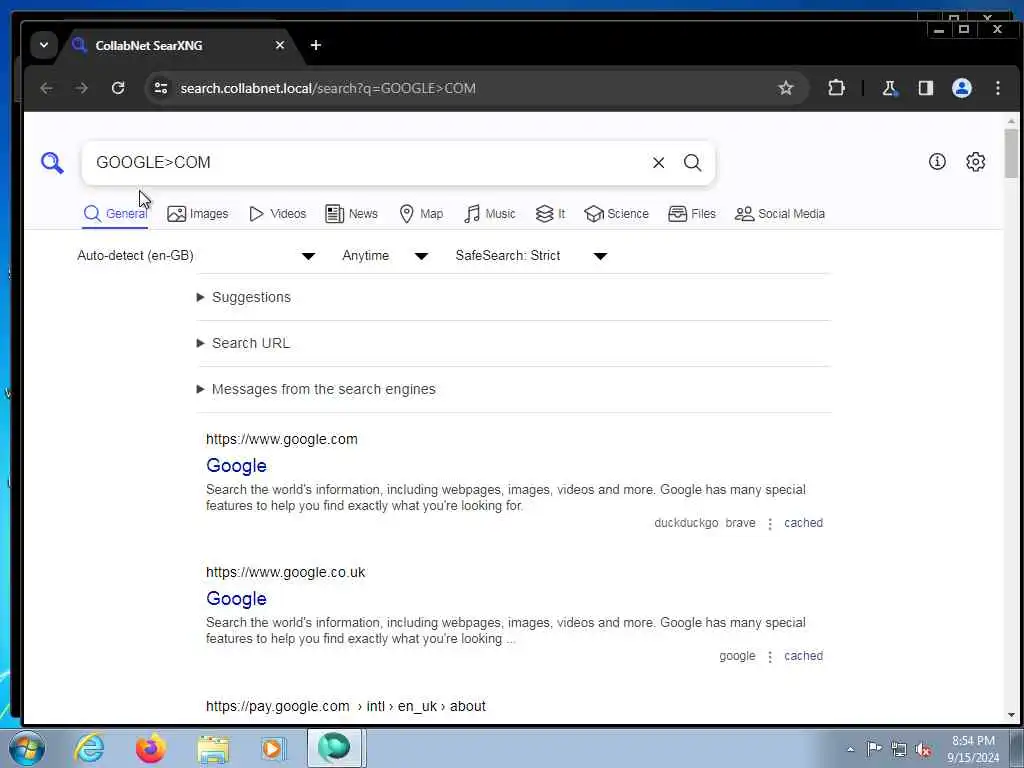The width and height of the screenshot is (1024, 768).
Task: Select the General search tab
Action: [x=115, y=214]
